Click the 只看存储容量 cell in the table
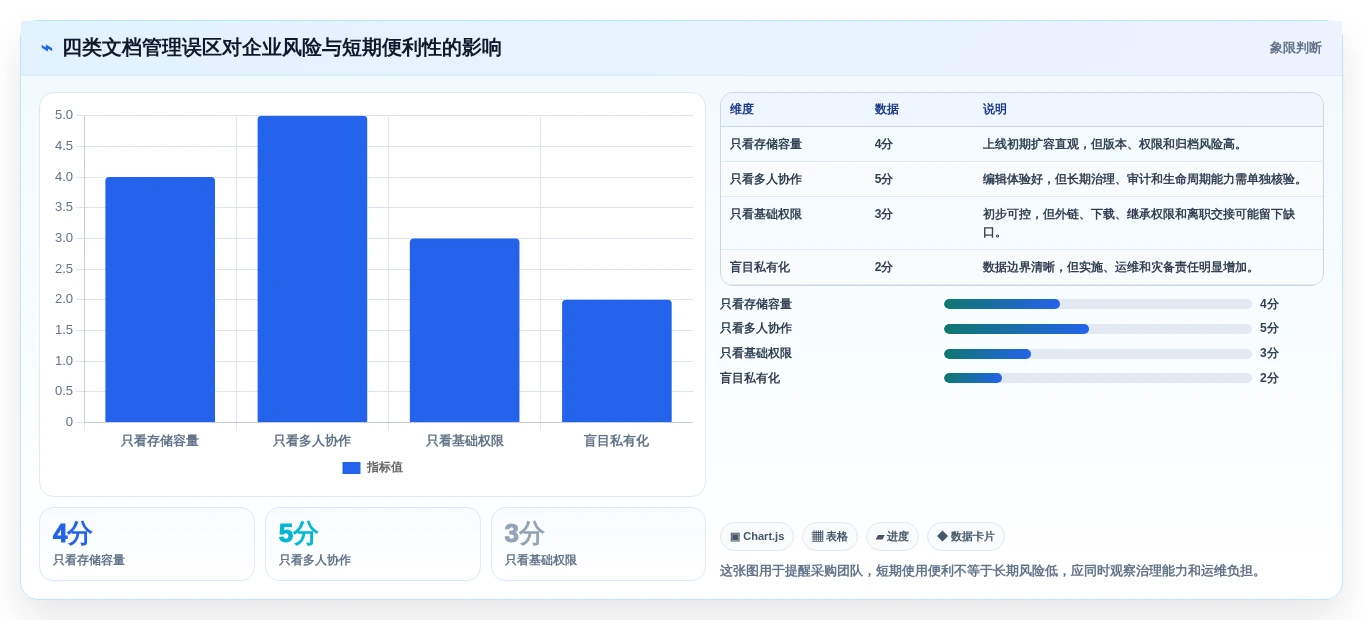This screenshot has width=1363, height=620. pyautogui.click(x=766, y=144)
